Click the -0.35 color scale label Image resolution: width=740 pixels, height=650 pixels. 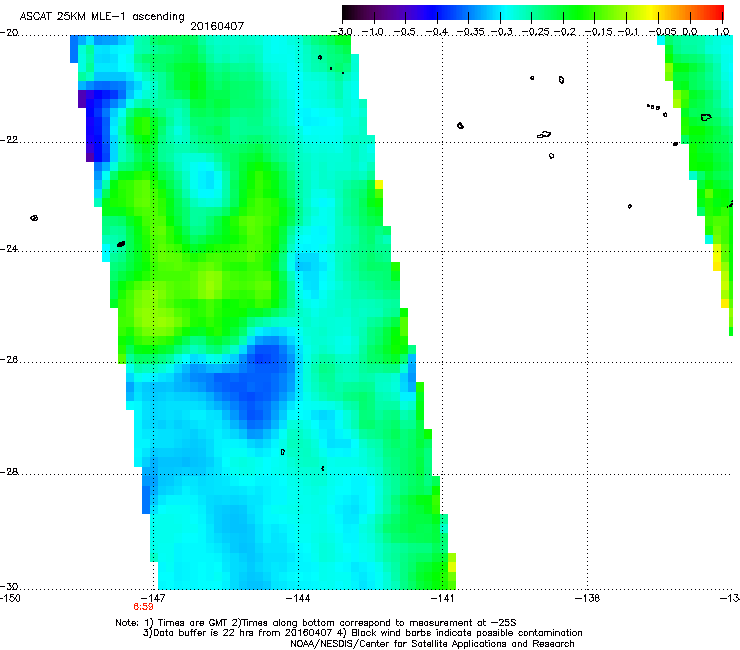tap(472, 32)
